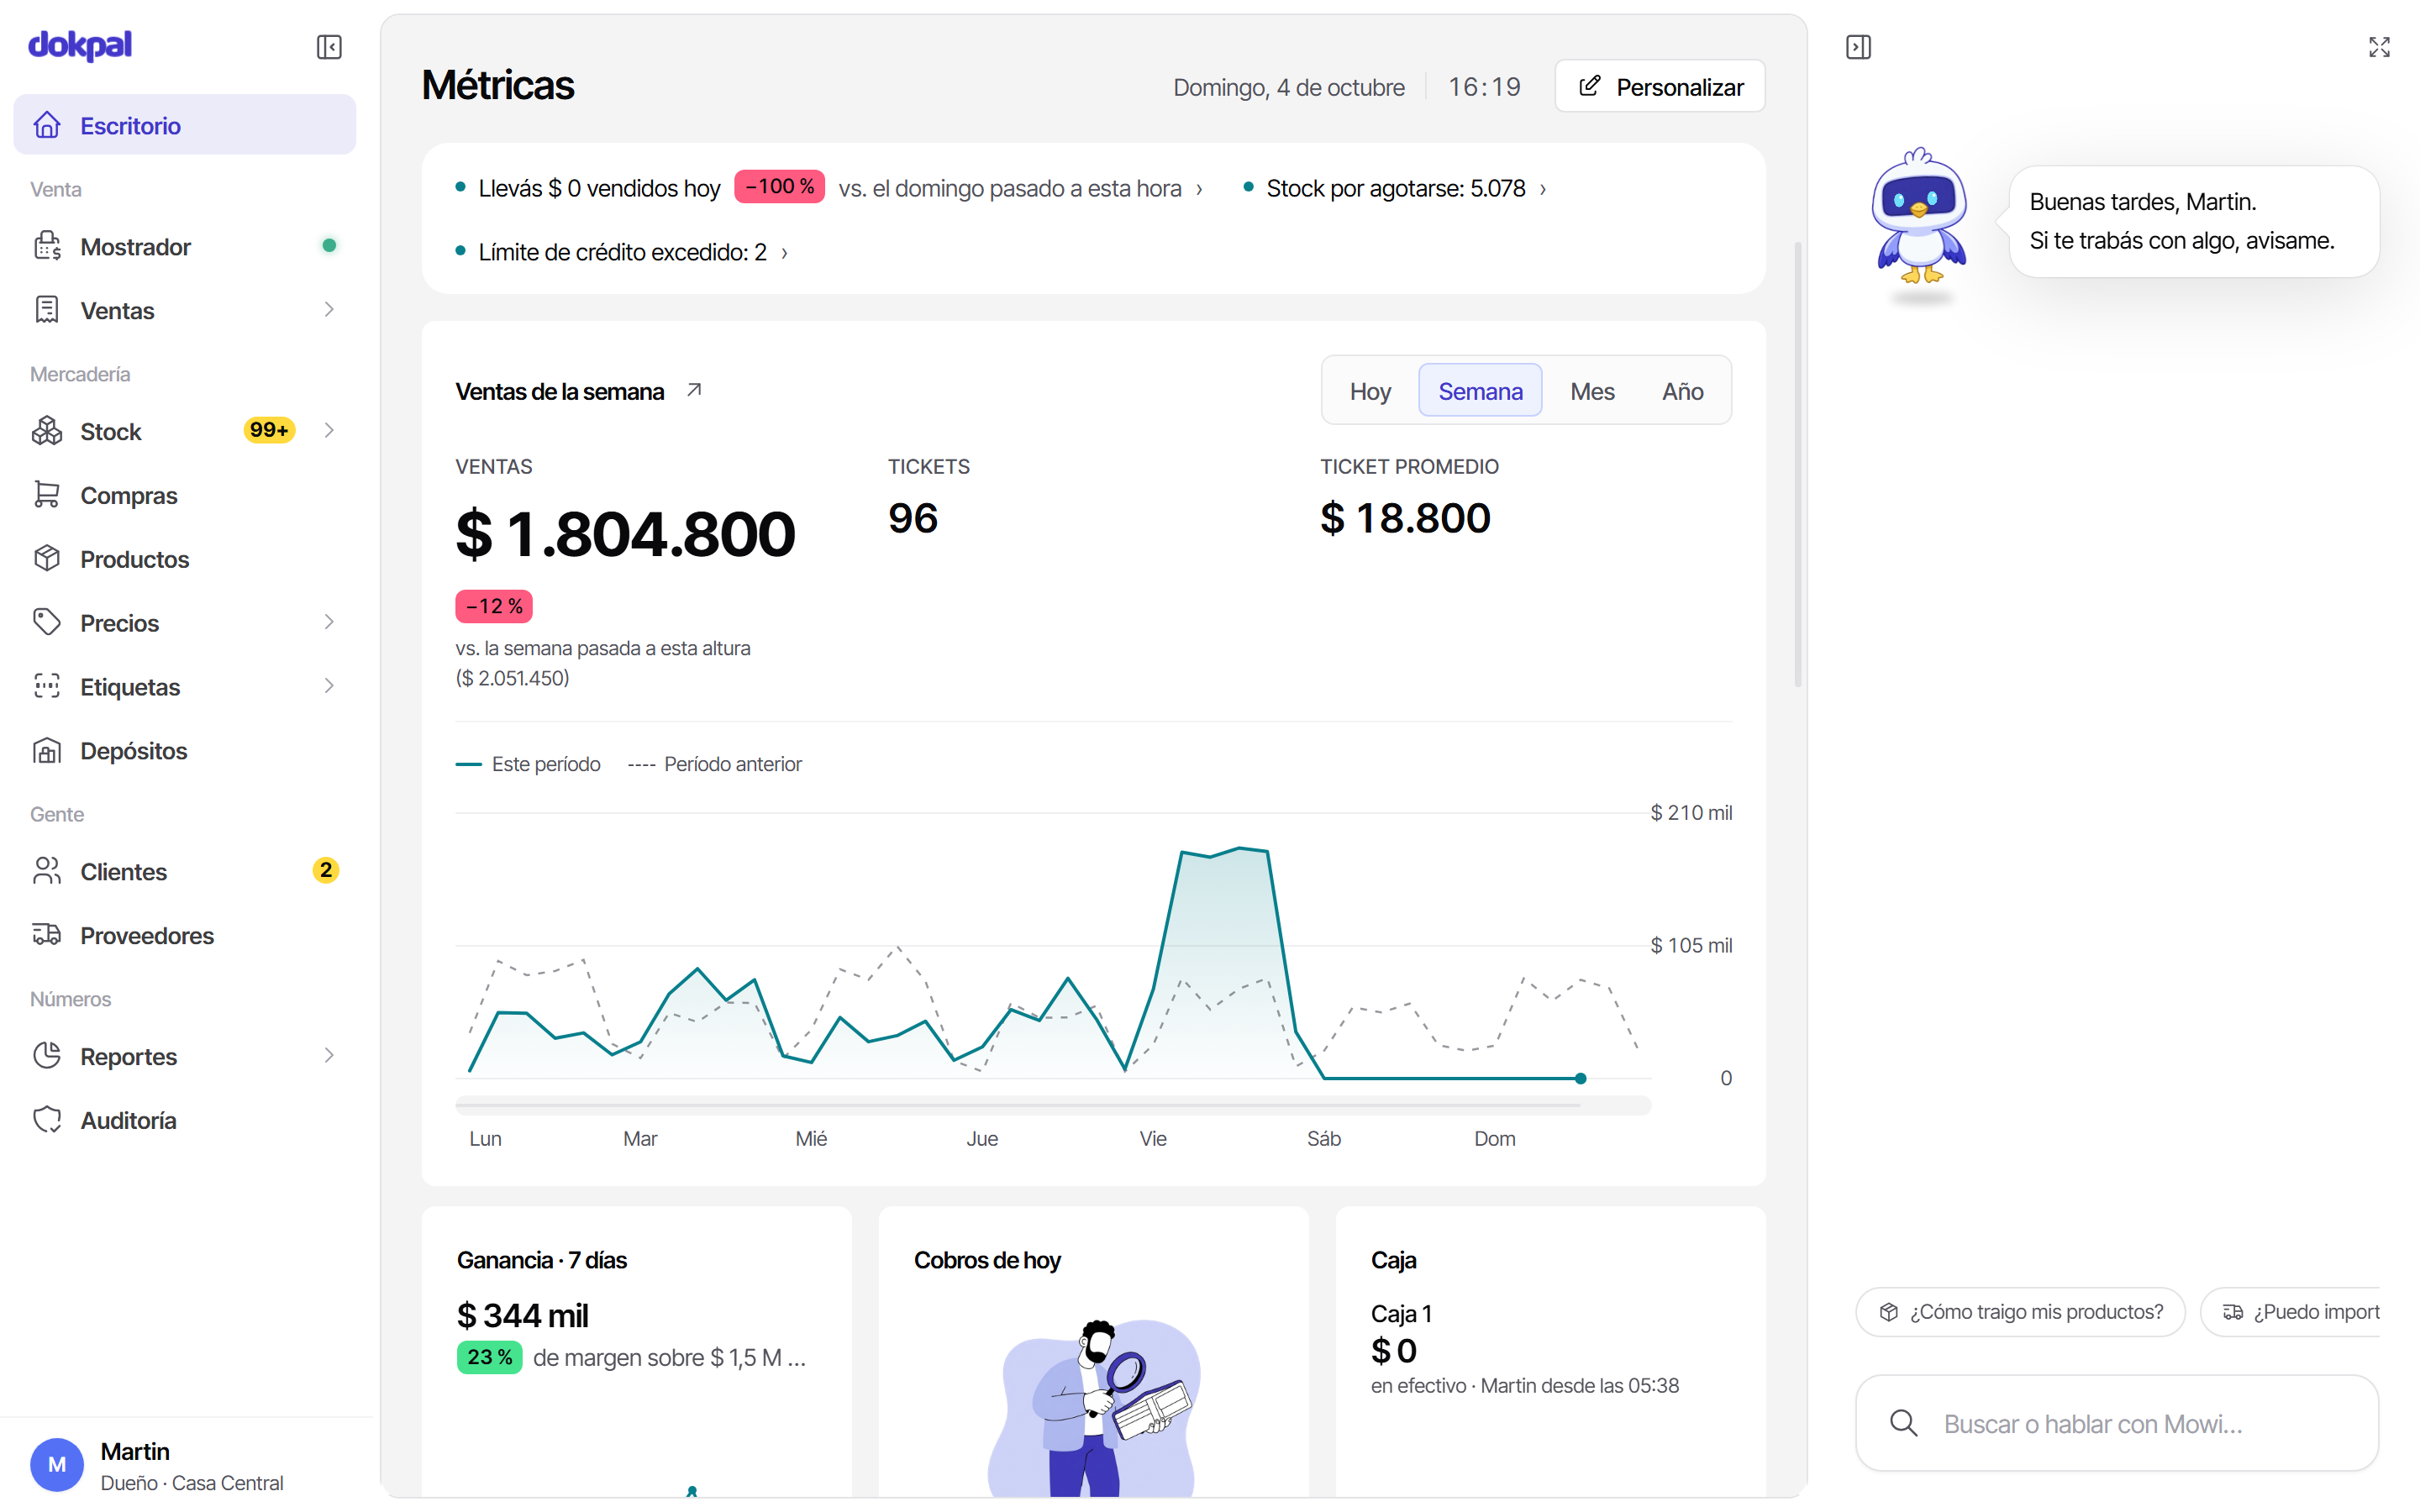The height and width of the screenshot is (1512, 2420).
Task: Click the Auditoría shield icon
Action: pyautogui.click(x=47, y=1120)
